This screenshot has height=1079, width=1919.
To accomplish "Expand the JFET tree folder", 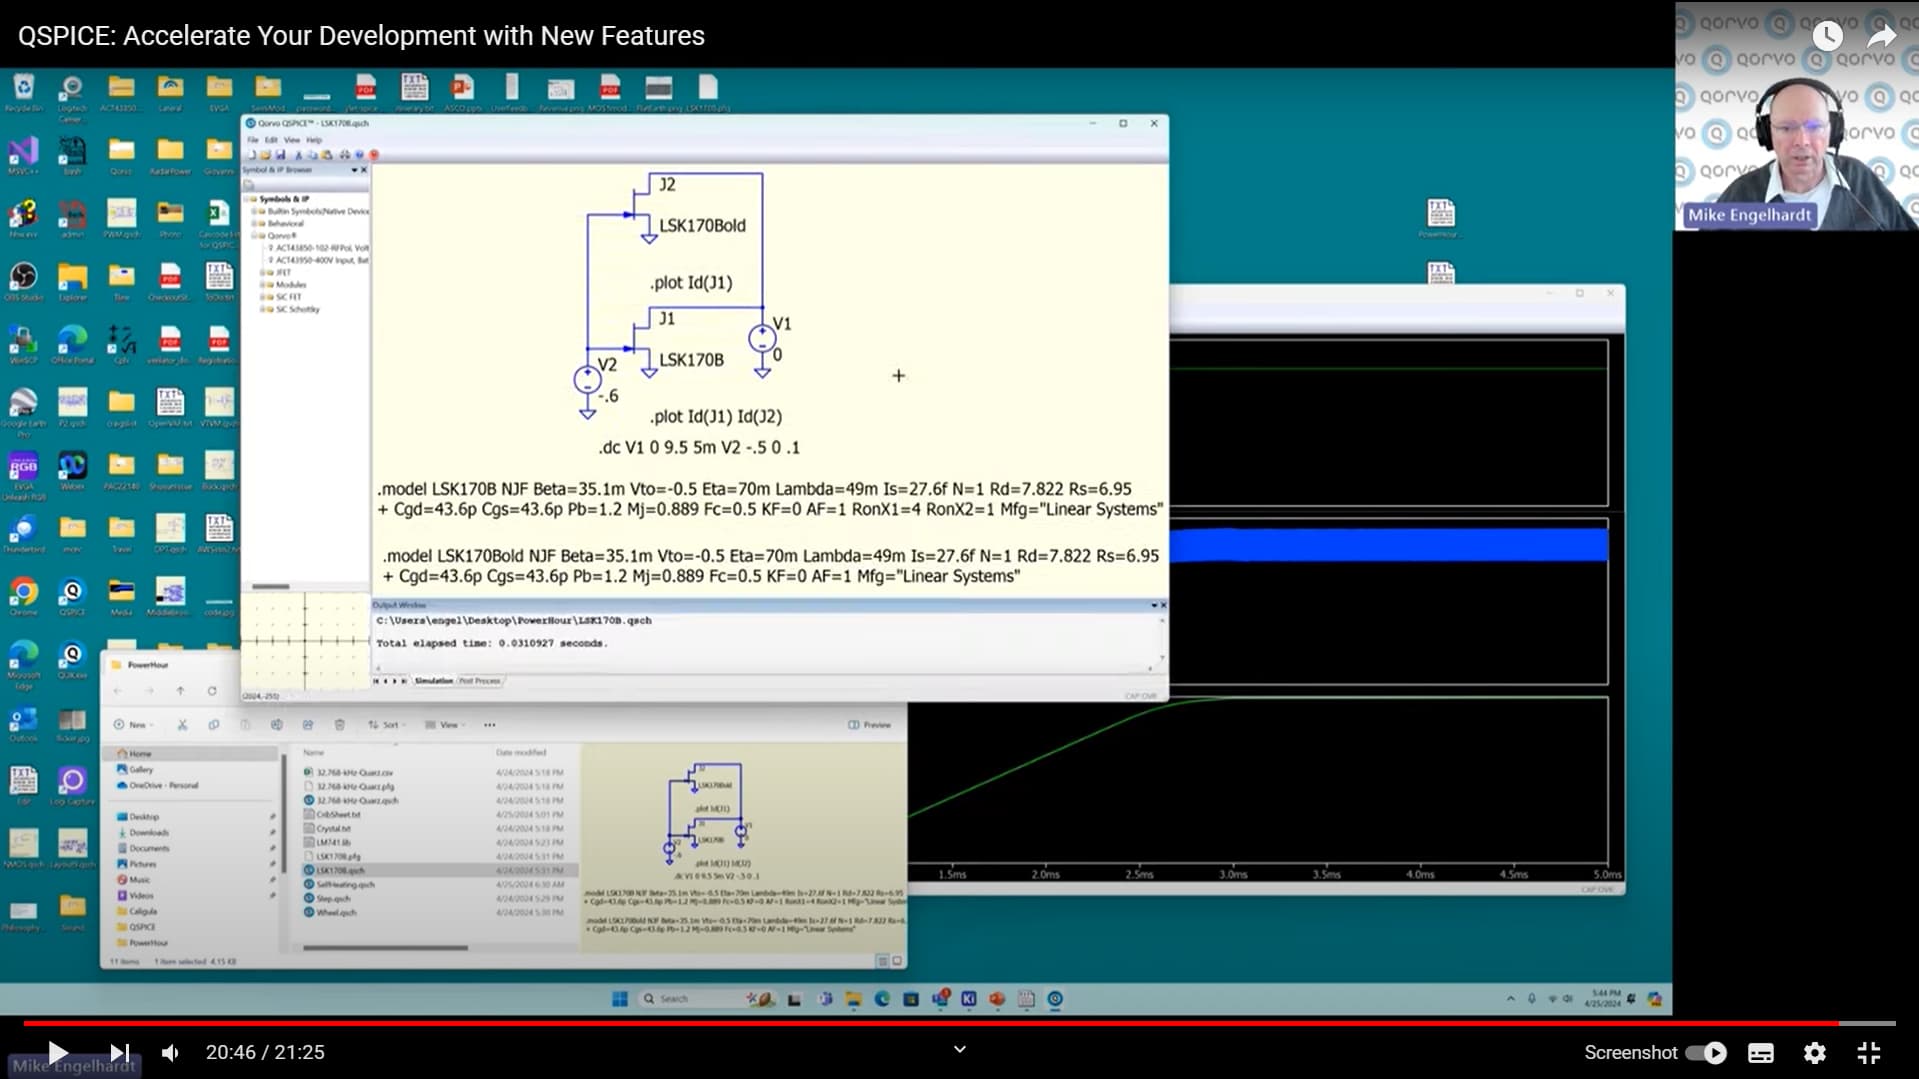I will (262, 272).
